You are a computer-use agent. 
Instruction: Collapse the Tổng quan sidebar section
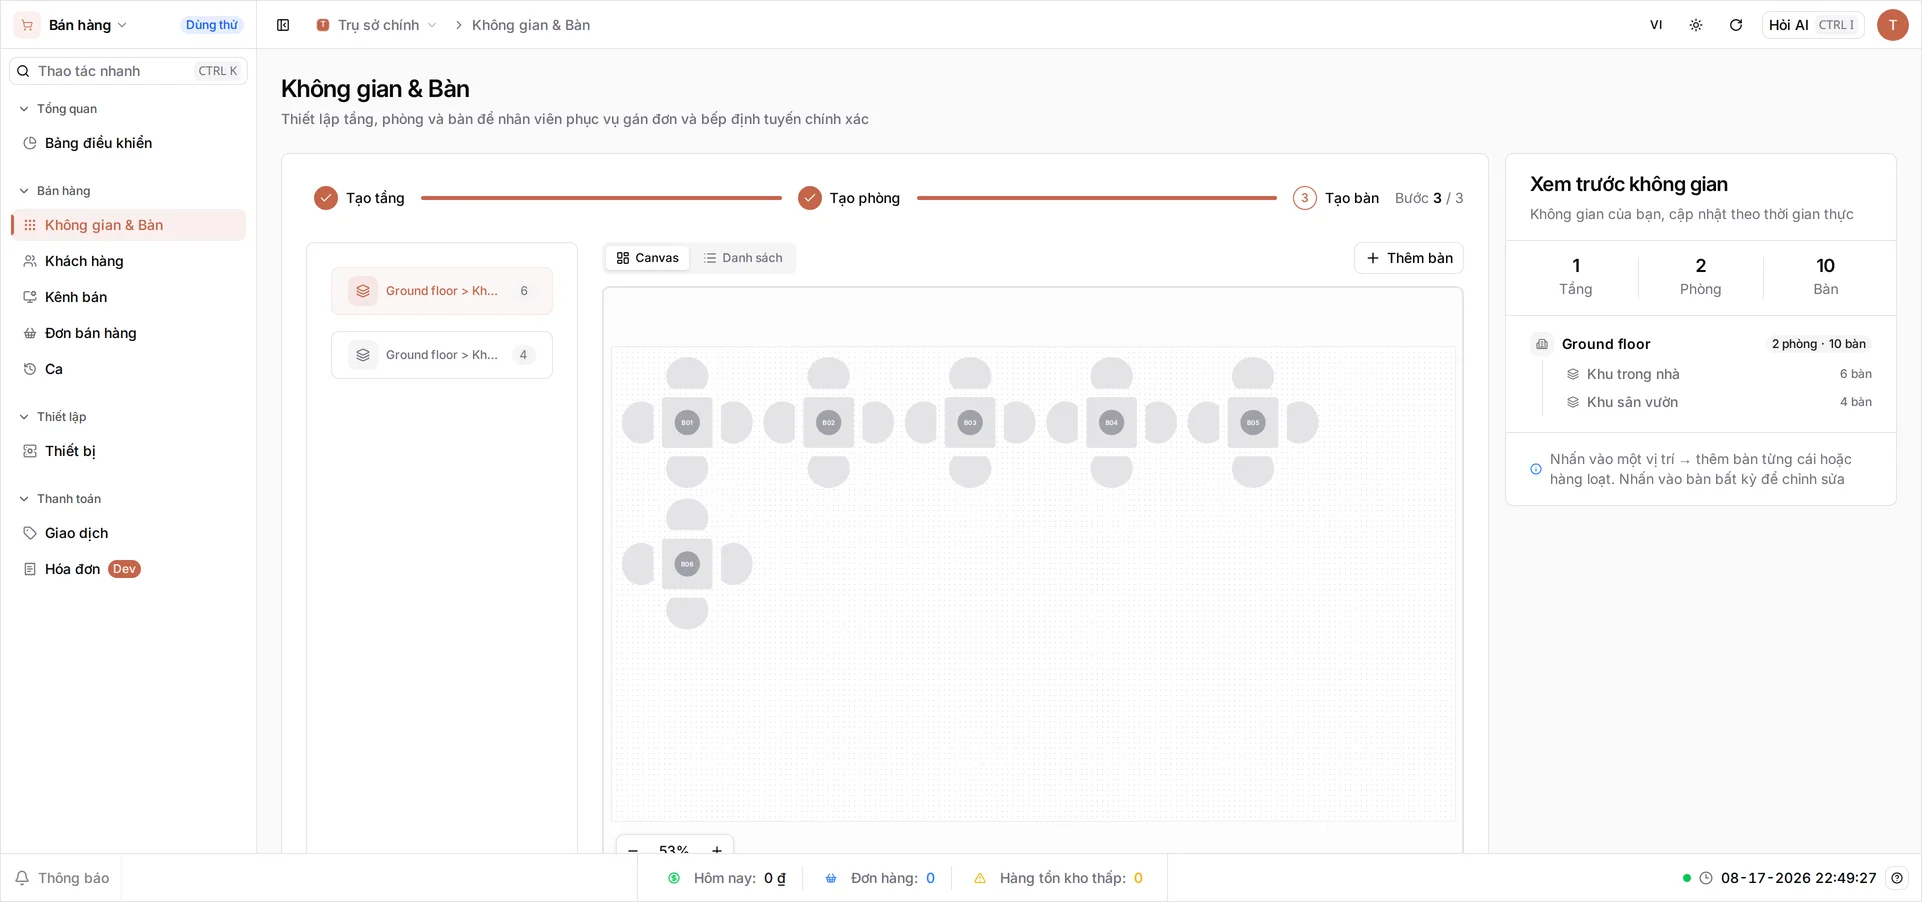[60, 109]
